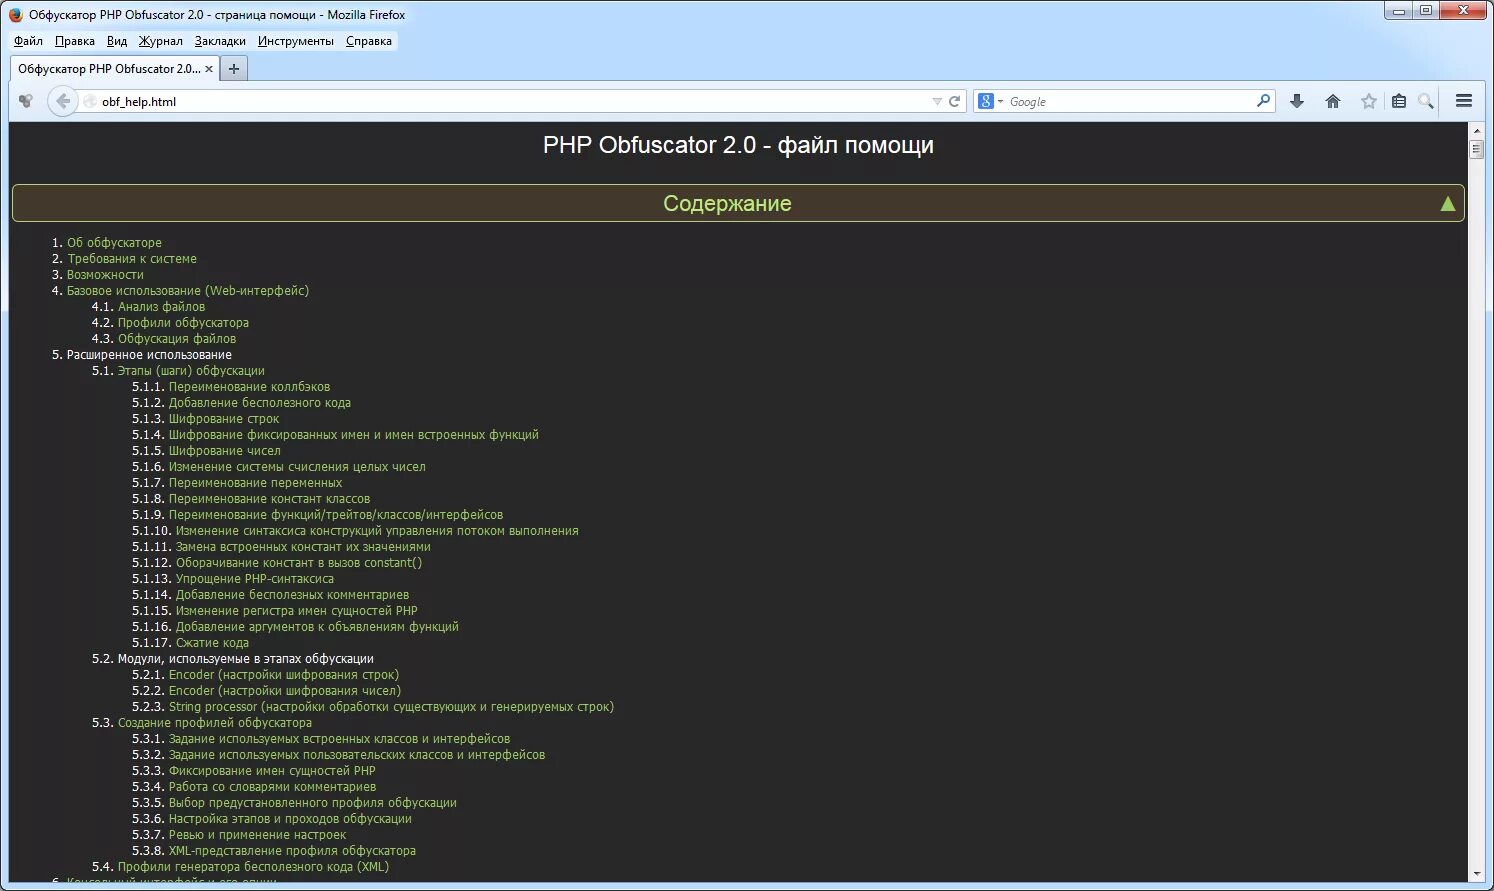The width and height of the screenshot is (1494, 891).
Task: Open link String processor settings
Action: pyautogui.click(x=391, y=707)
